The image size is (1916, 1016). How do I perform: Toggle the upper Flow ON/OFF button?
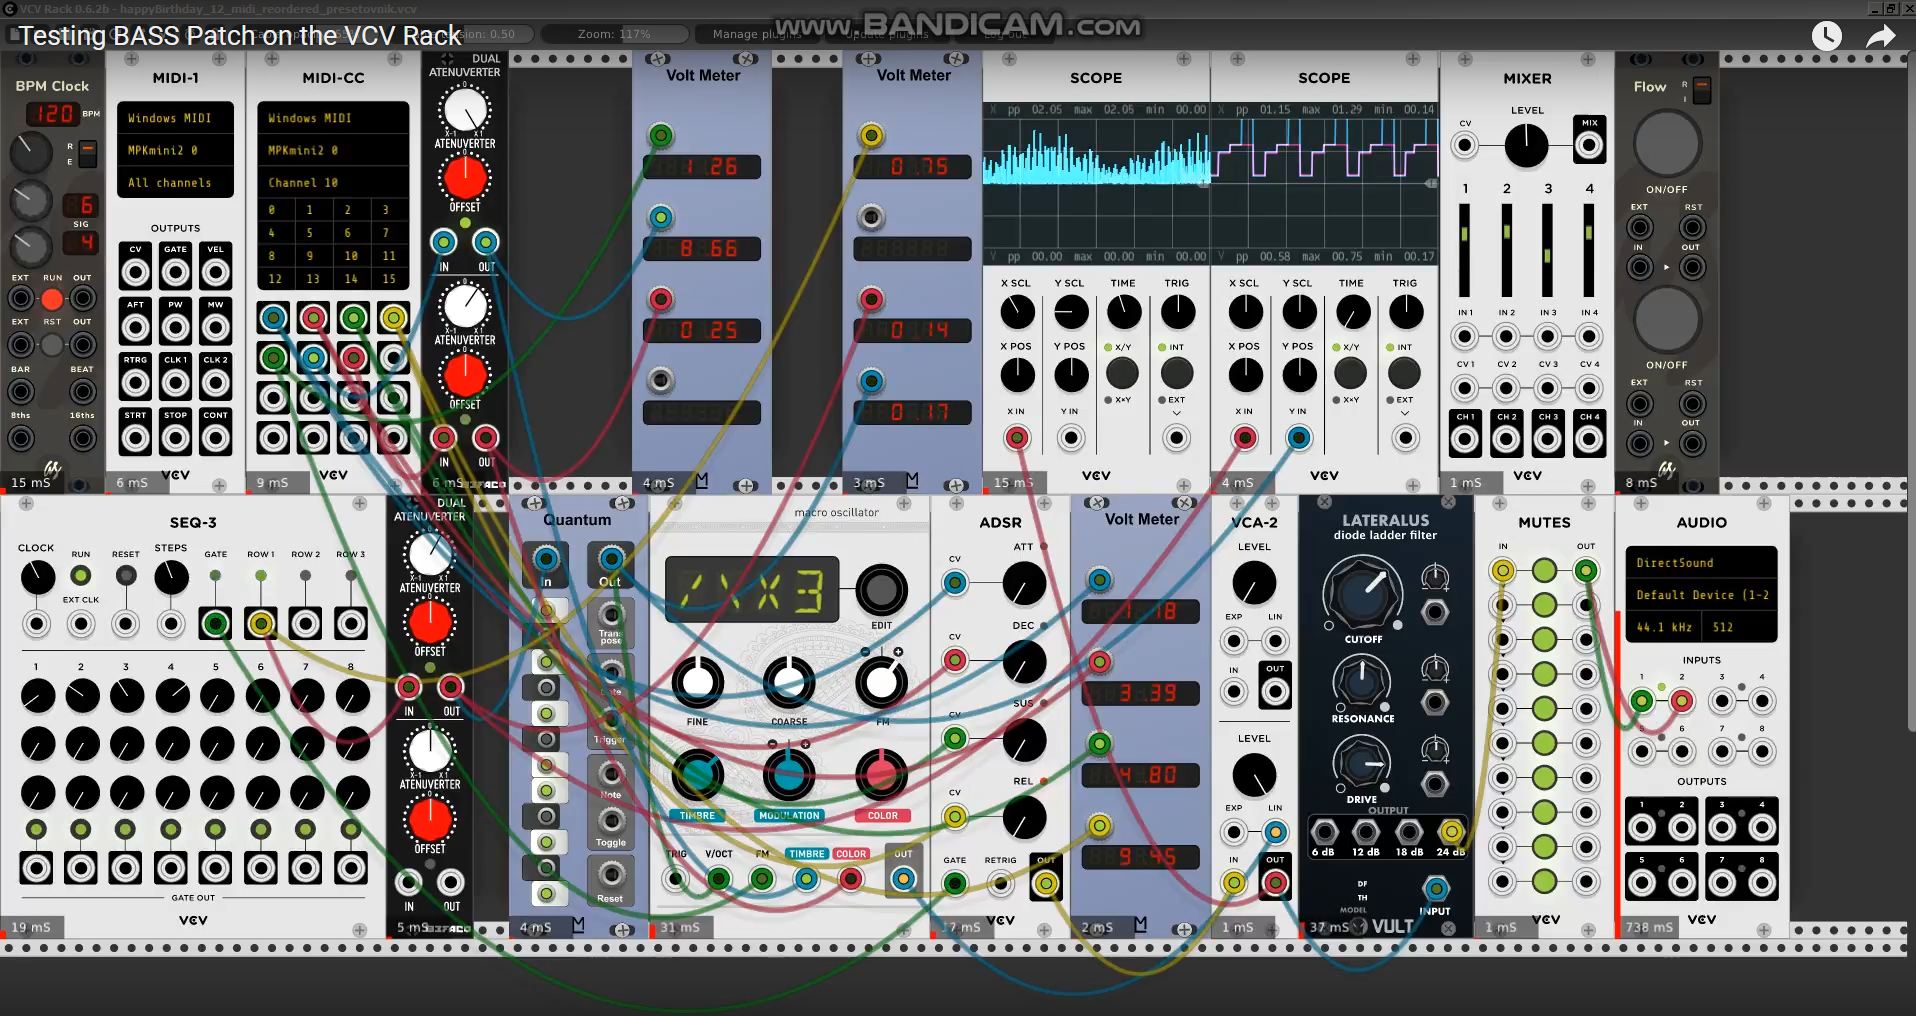pyautogui.click(x=1666, y=144)
